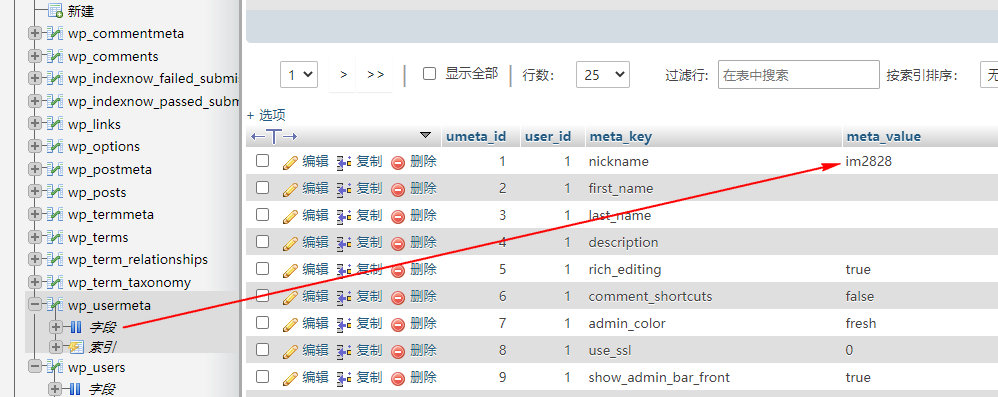
Task: Open 新建 new table entry in tree
Action: pos(81,11)
